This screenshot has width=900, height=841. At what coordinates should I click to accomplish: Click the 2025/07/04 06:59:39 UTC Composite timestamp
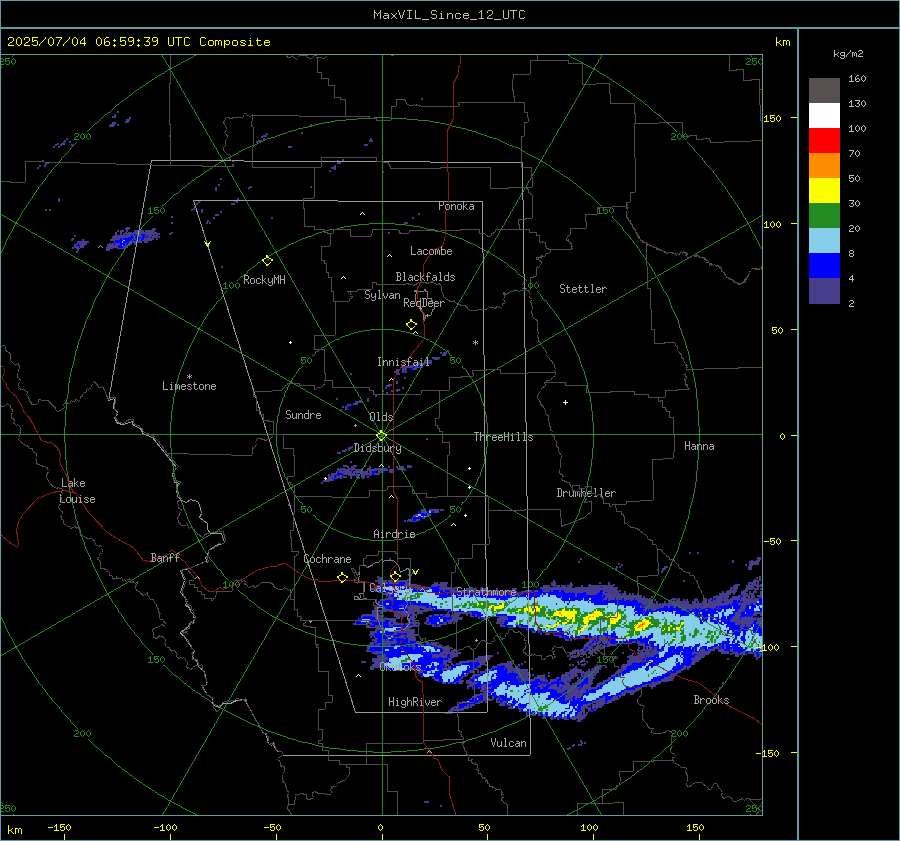click(x=138, y=42)
